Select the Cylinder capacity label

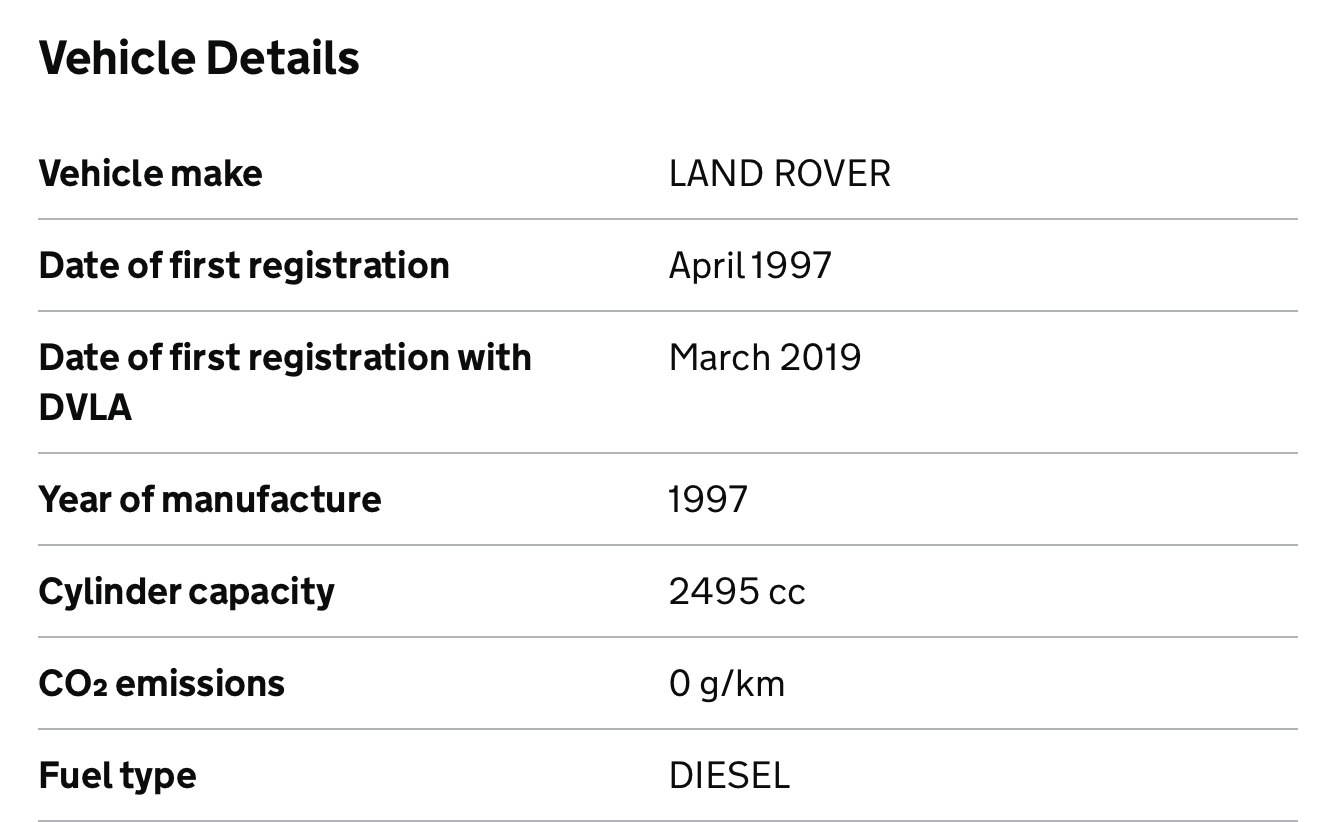pos(187,592)
